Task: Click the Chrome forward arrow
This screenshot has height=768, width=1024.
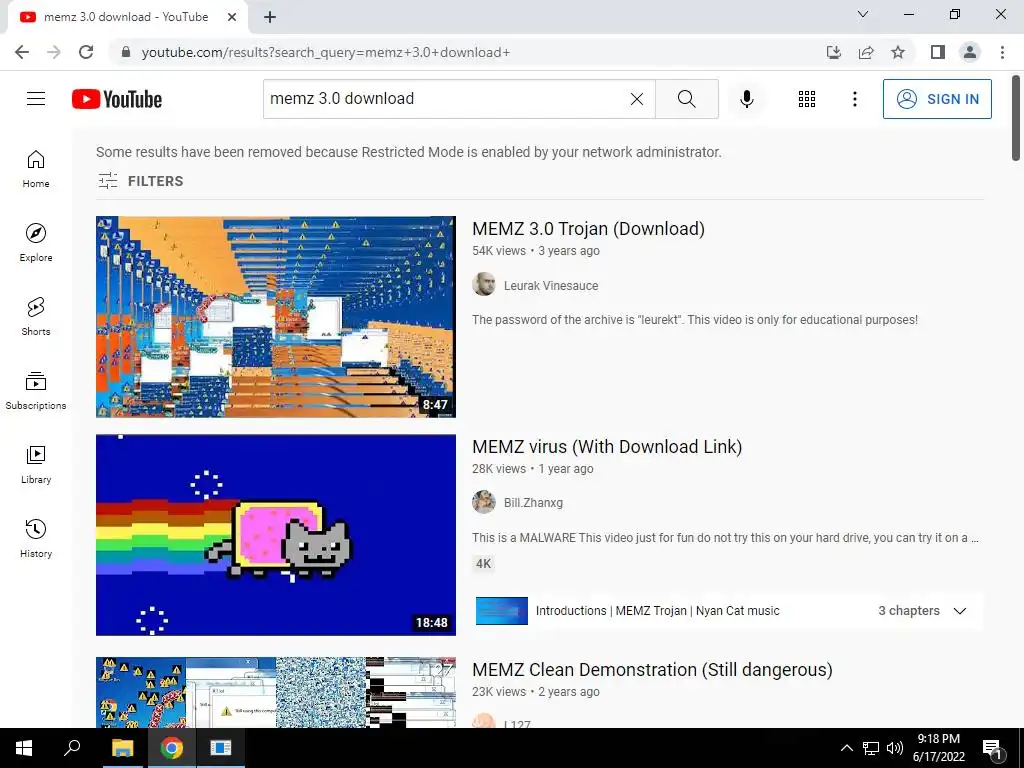Action: (54, 52)
